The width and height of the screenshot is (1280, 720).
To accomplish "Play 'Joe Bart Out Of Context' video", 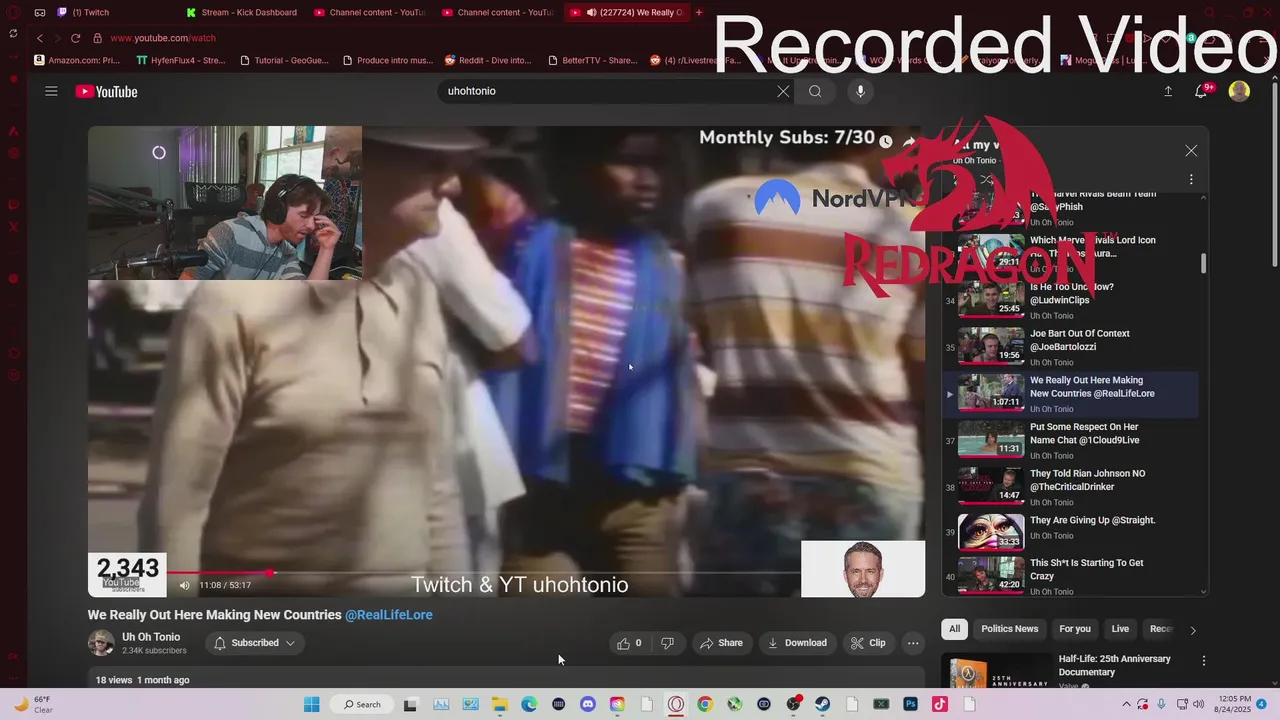I will pyautogui.click(x=1070, y=348).
